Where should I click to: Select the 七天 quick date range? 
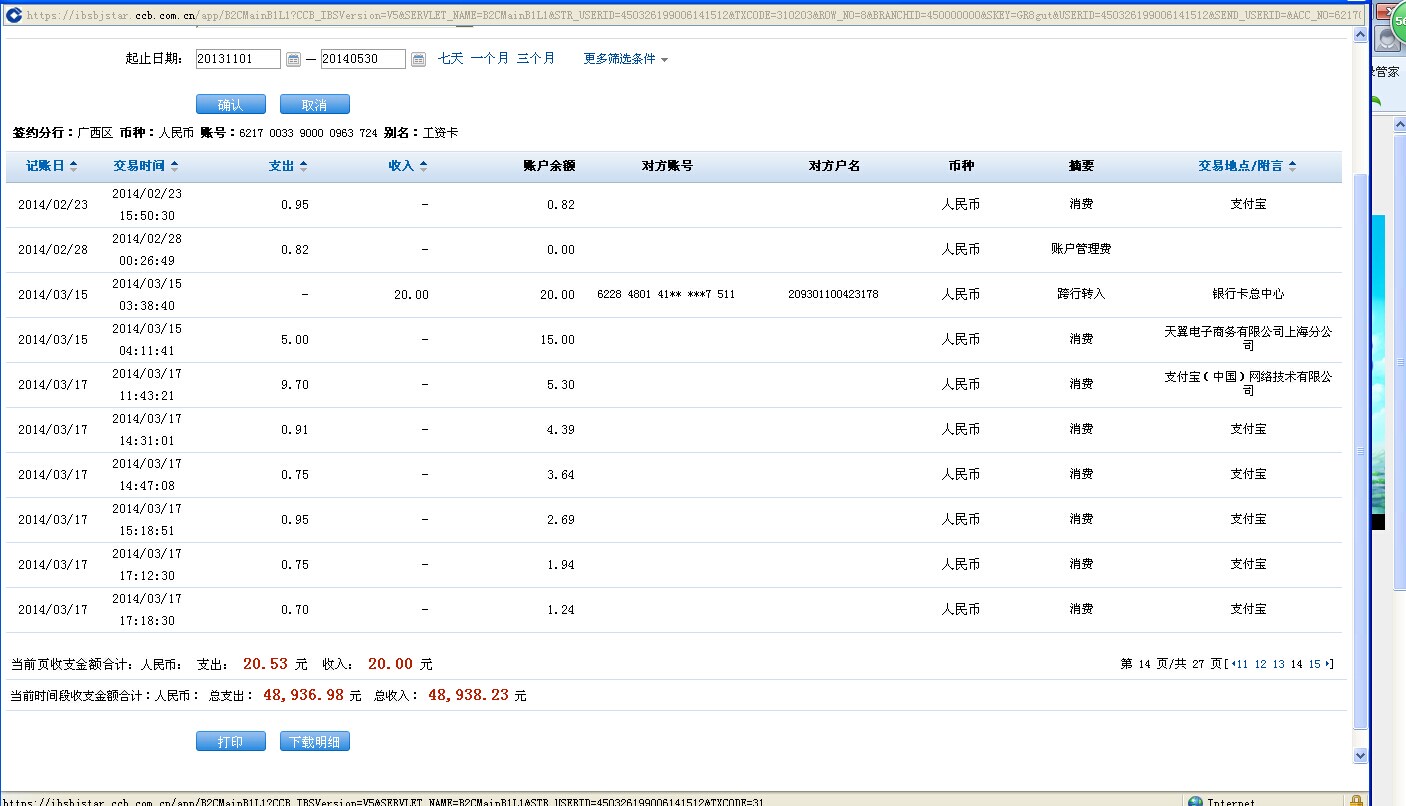pyautogui.click(x=450, y=59)
